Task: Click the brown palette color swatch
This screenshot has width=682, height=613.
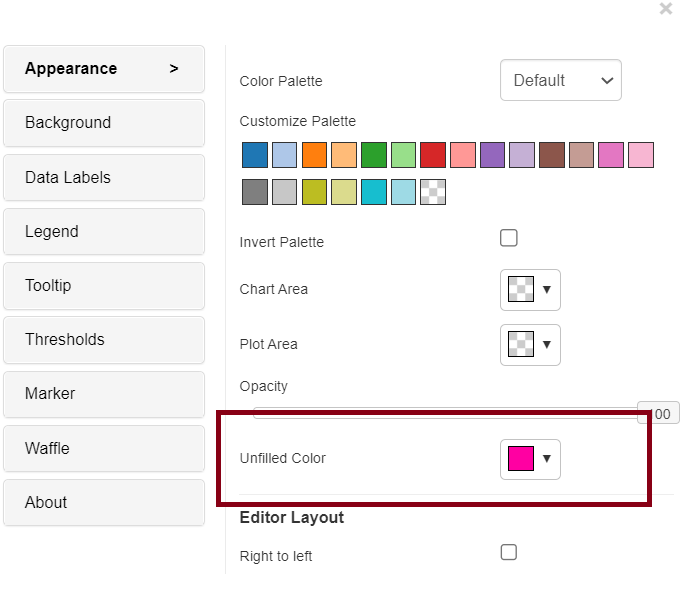Action: coord(552,155)
